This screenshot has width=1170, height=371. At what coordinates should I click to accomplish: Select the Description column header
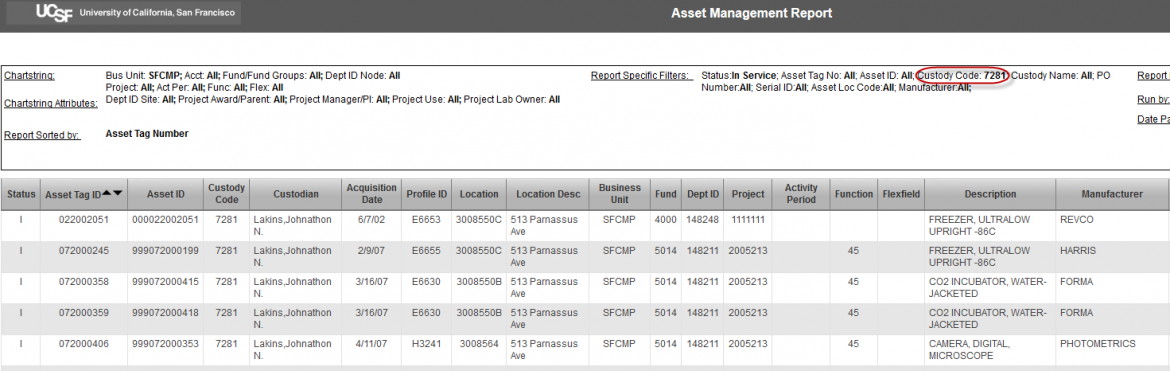[989, 194]
